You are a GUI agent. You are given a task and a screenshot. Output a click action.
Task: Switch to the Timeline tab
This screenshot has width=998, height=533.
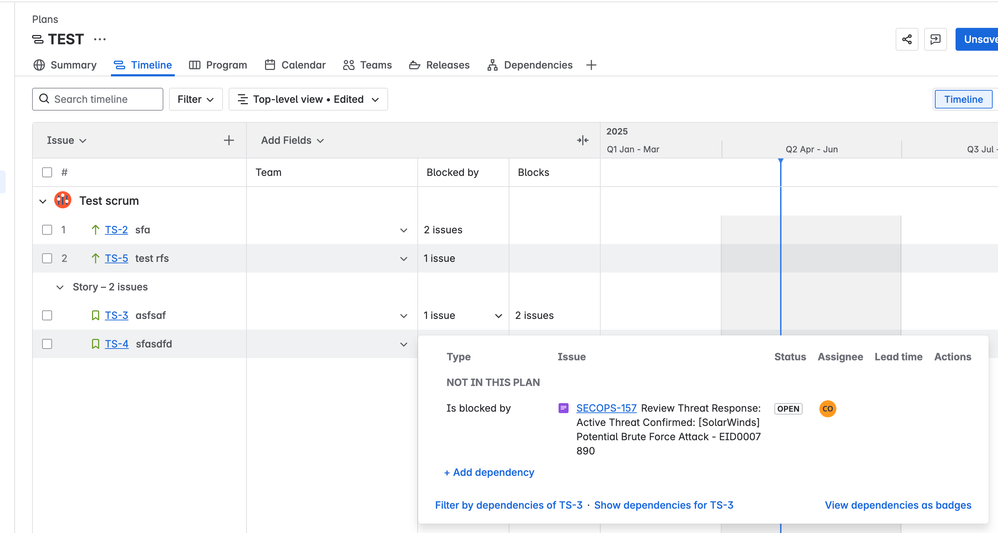point(143,65)
